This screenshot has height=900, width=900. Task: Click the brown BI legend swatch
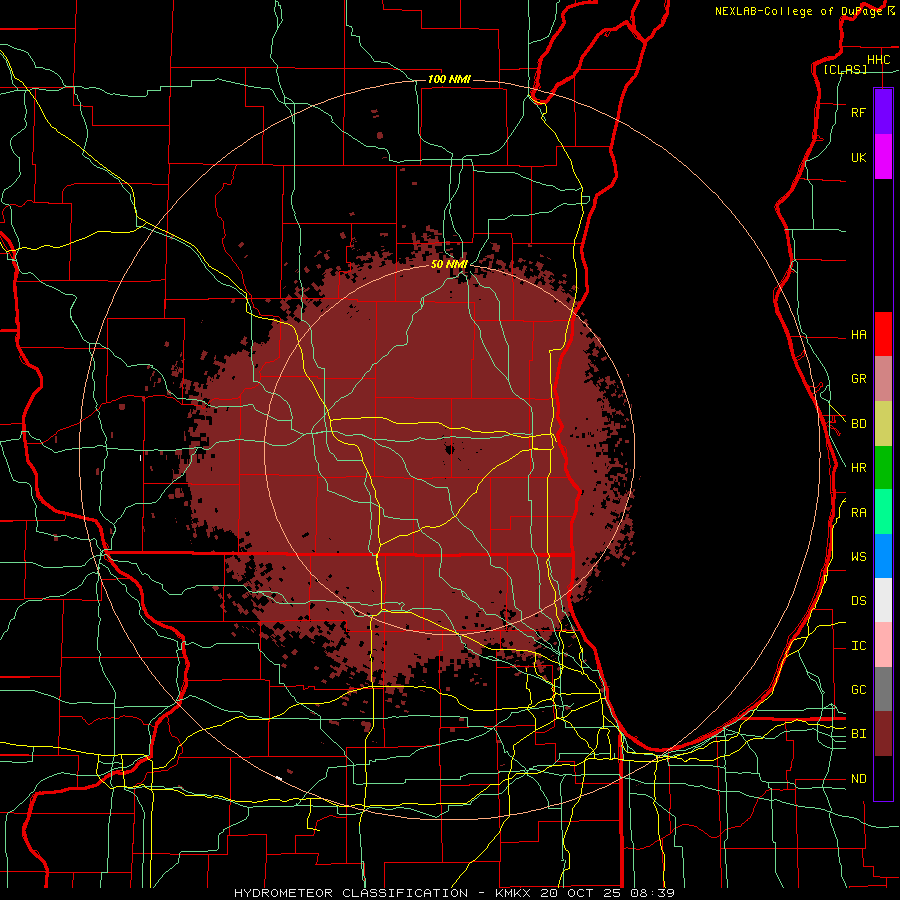883,734
